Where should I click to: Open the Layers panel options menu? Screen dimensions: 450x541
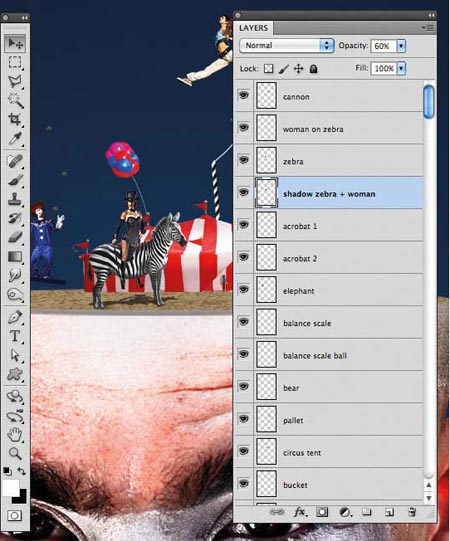pyautogui.click(x=428, y=28)
